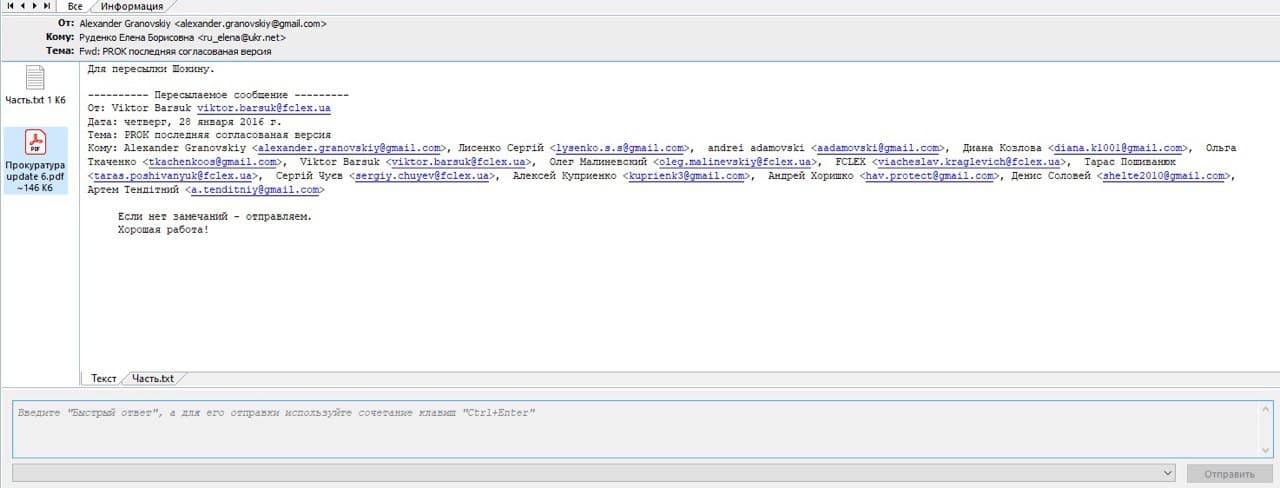The width and height of the screenshot is (1280, 488).
Task: Jump to last tab navigation arrow
Action: [x=47, y=6]
